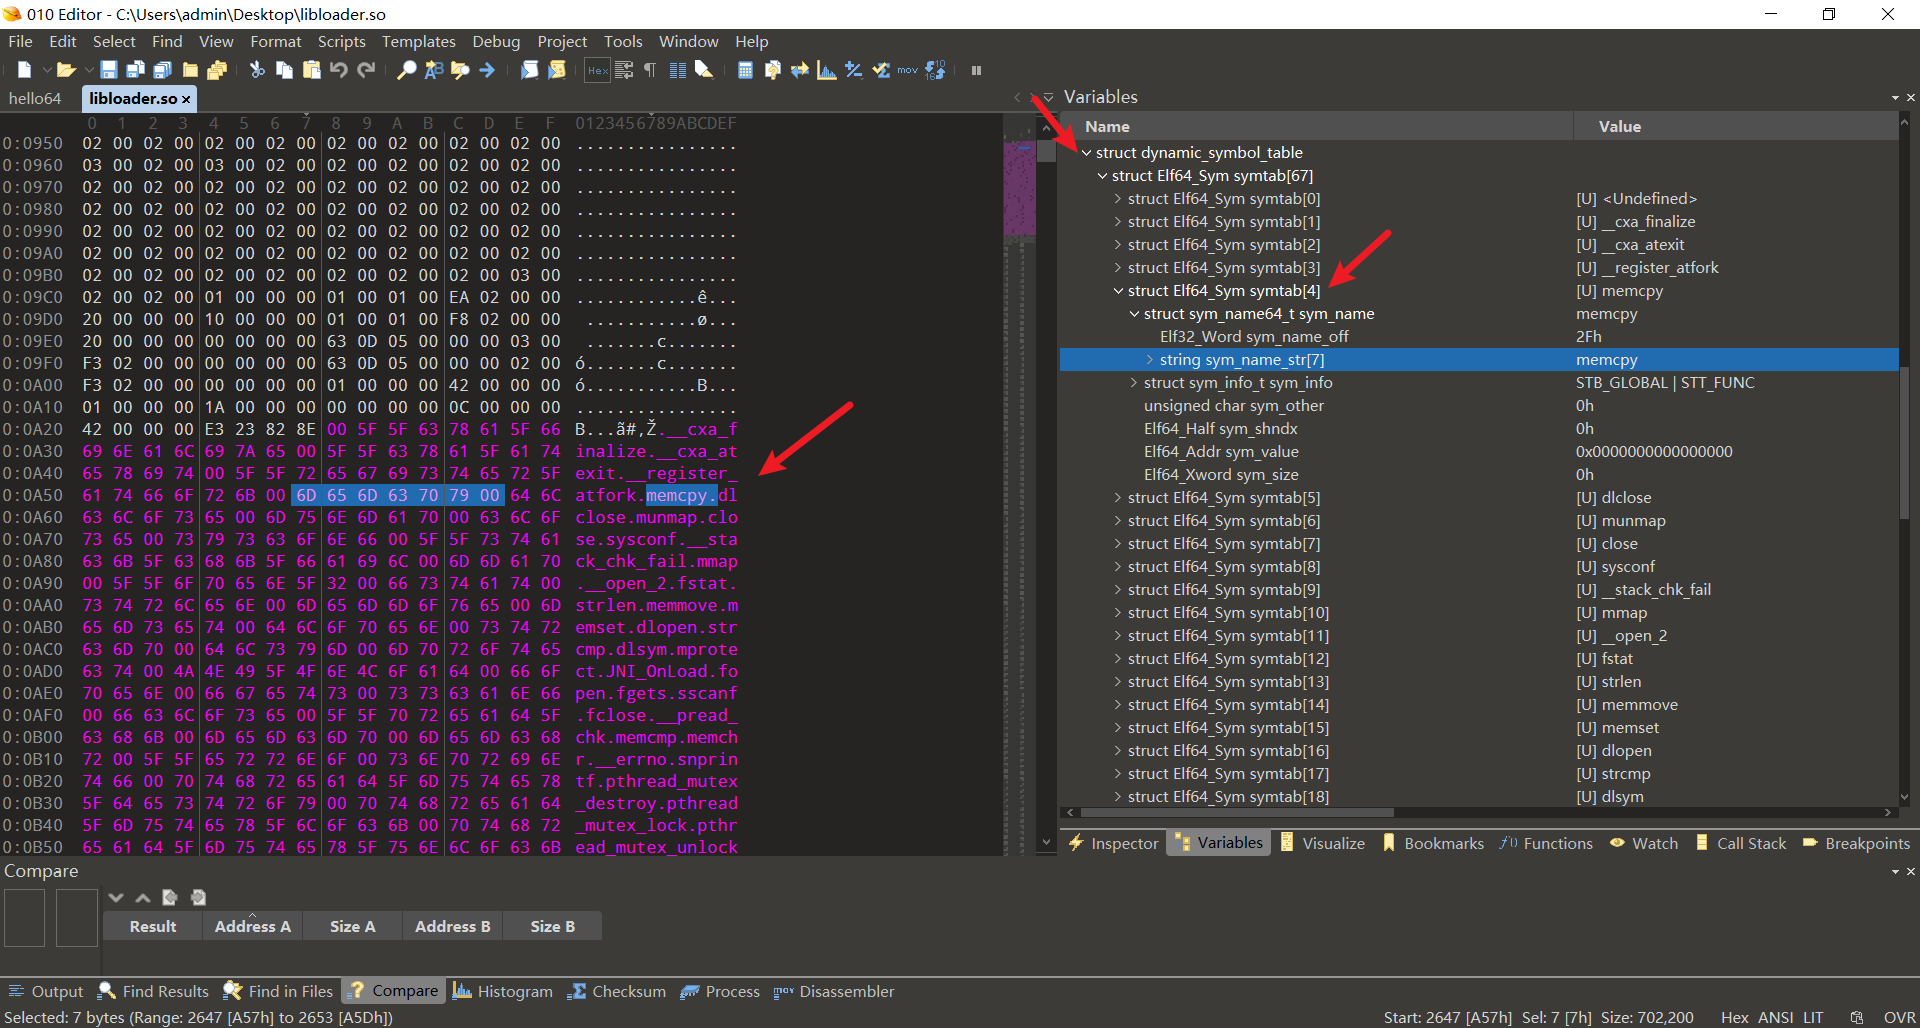Toggle LIT endian setting in status bar
This screenshot has width=1920, height=1028.
coord(1813,1017)
